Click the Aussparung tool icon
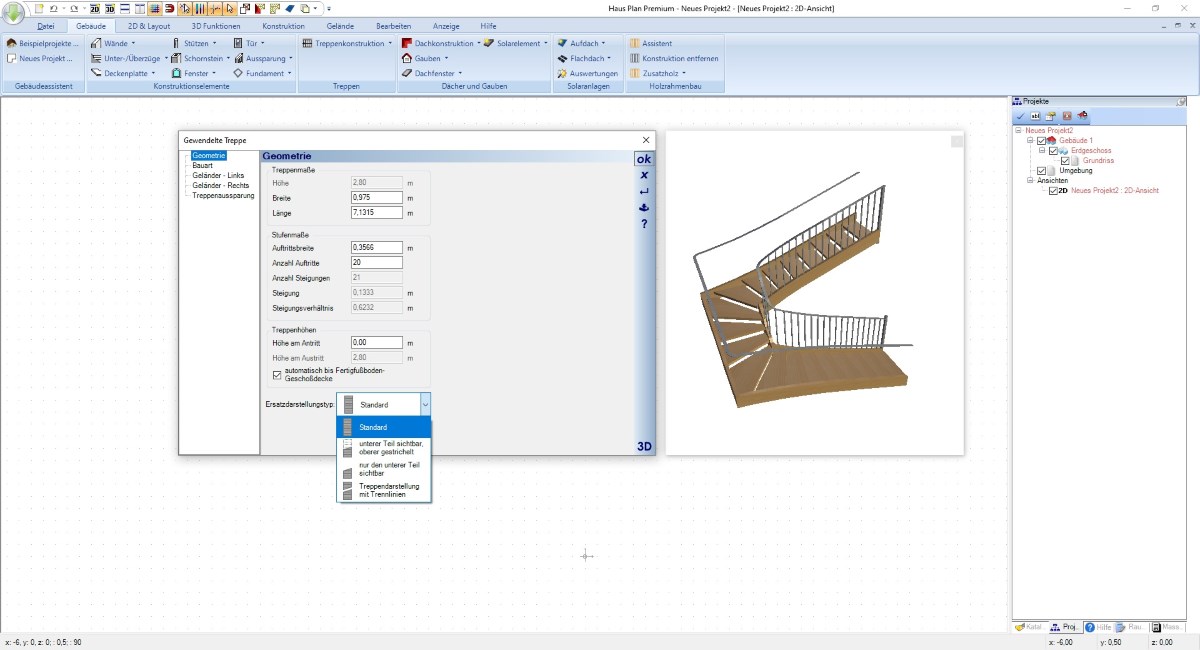Viewport: 1200px width, 650px height. [238, 58]
